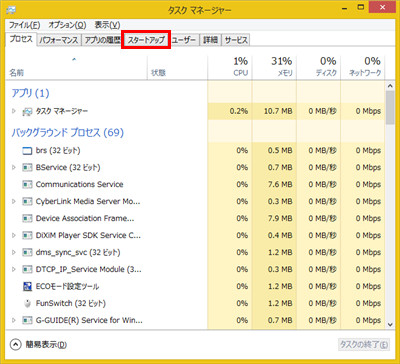
Task: Click the brs (32 ビット) process icon
Action: click(27, 151)
